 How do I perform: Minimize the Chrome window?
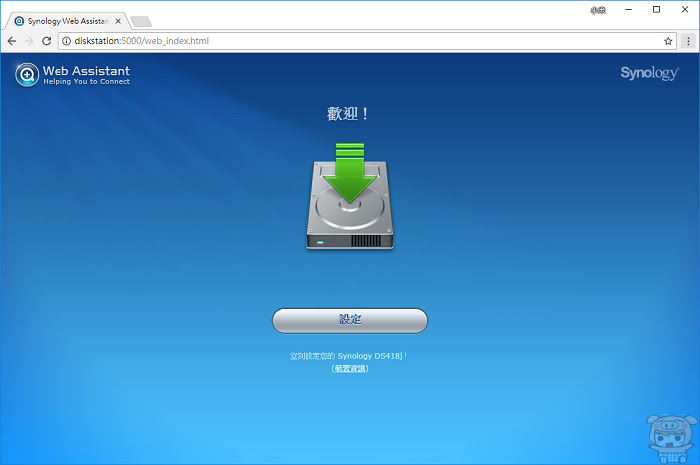tap(629, 9)
